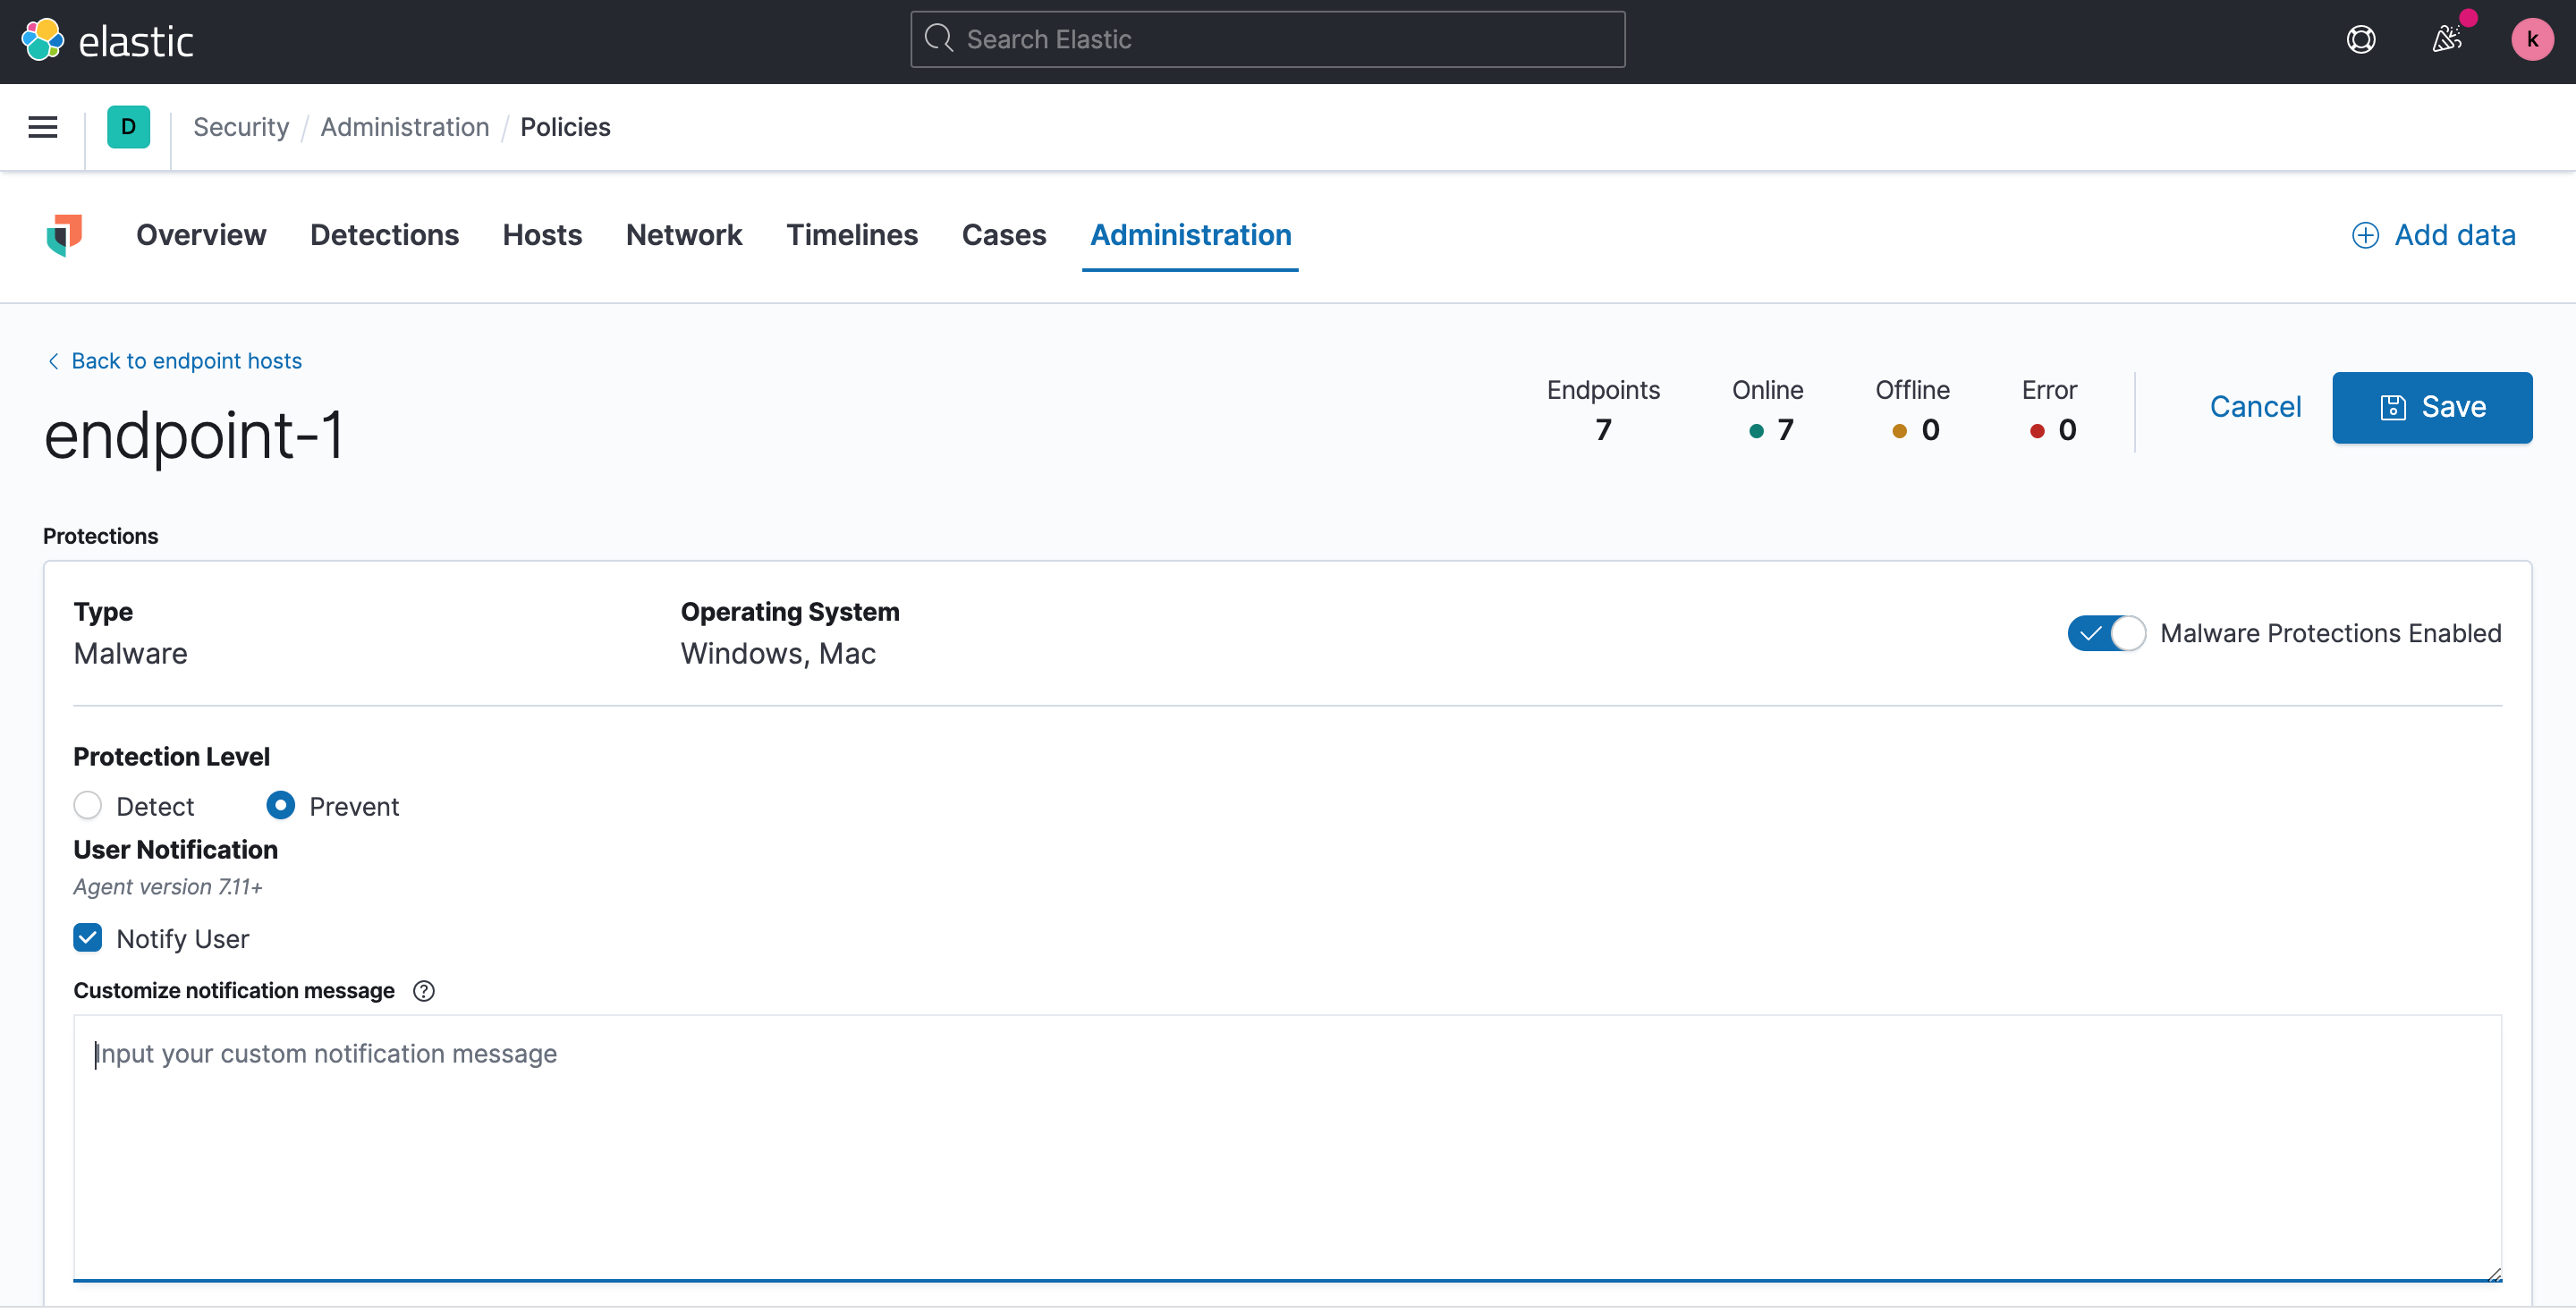Toggle the Malware Protections Enabled switch
This screenshot has height=1313, width=2576.
(2106, 633)
